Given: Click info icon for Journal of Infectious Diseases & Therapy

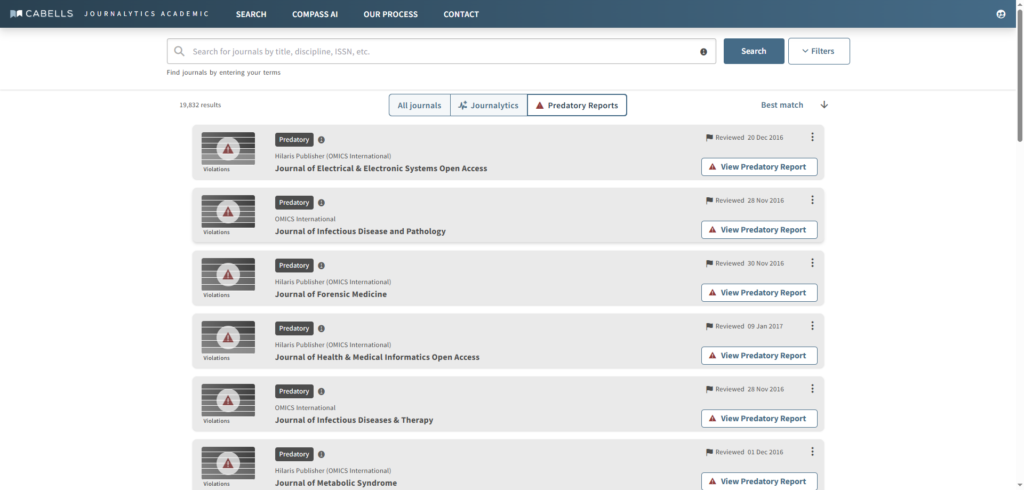Looking at the screenshot, I should tap(321, 392).
